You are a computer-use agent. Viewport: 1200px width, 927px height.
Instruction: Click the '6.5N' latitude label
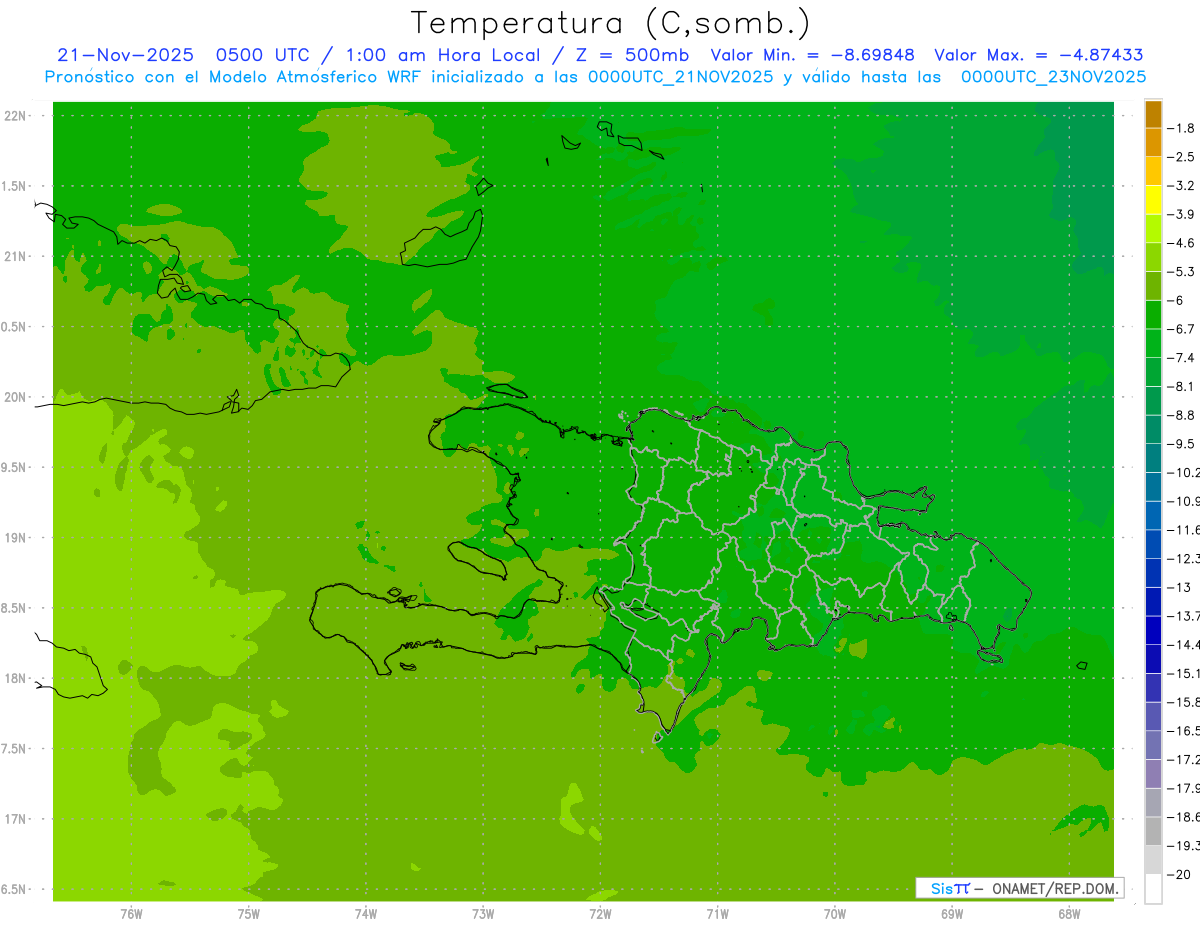(x=15, y=890)
